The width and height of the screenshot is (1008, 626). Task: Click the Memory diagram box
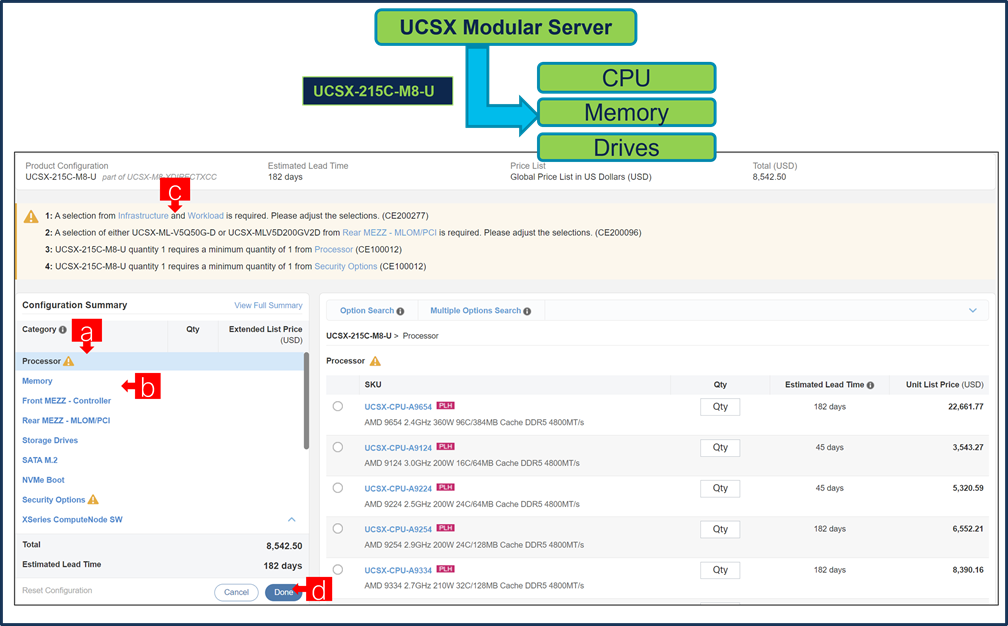[626, 112]
